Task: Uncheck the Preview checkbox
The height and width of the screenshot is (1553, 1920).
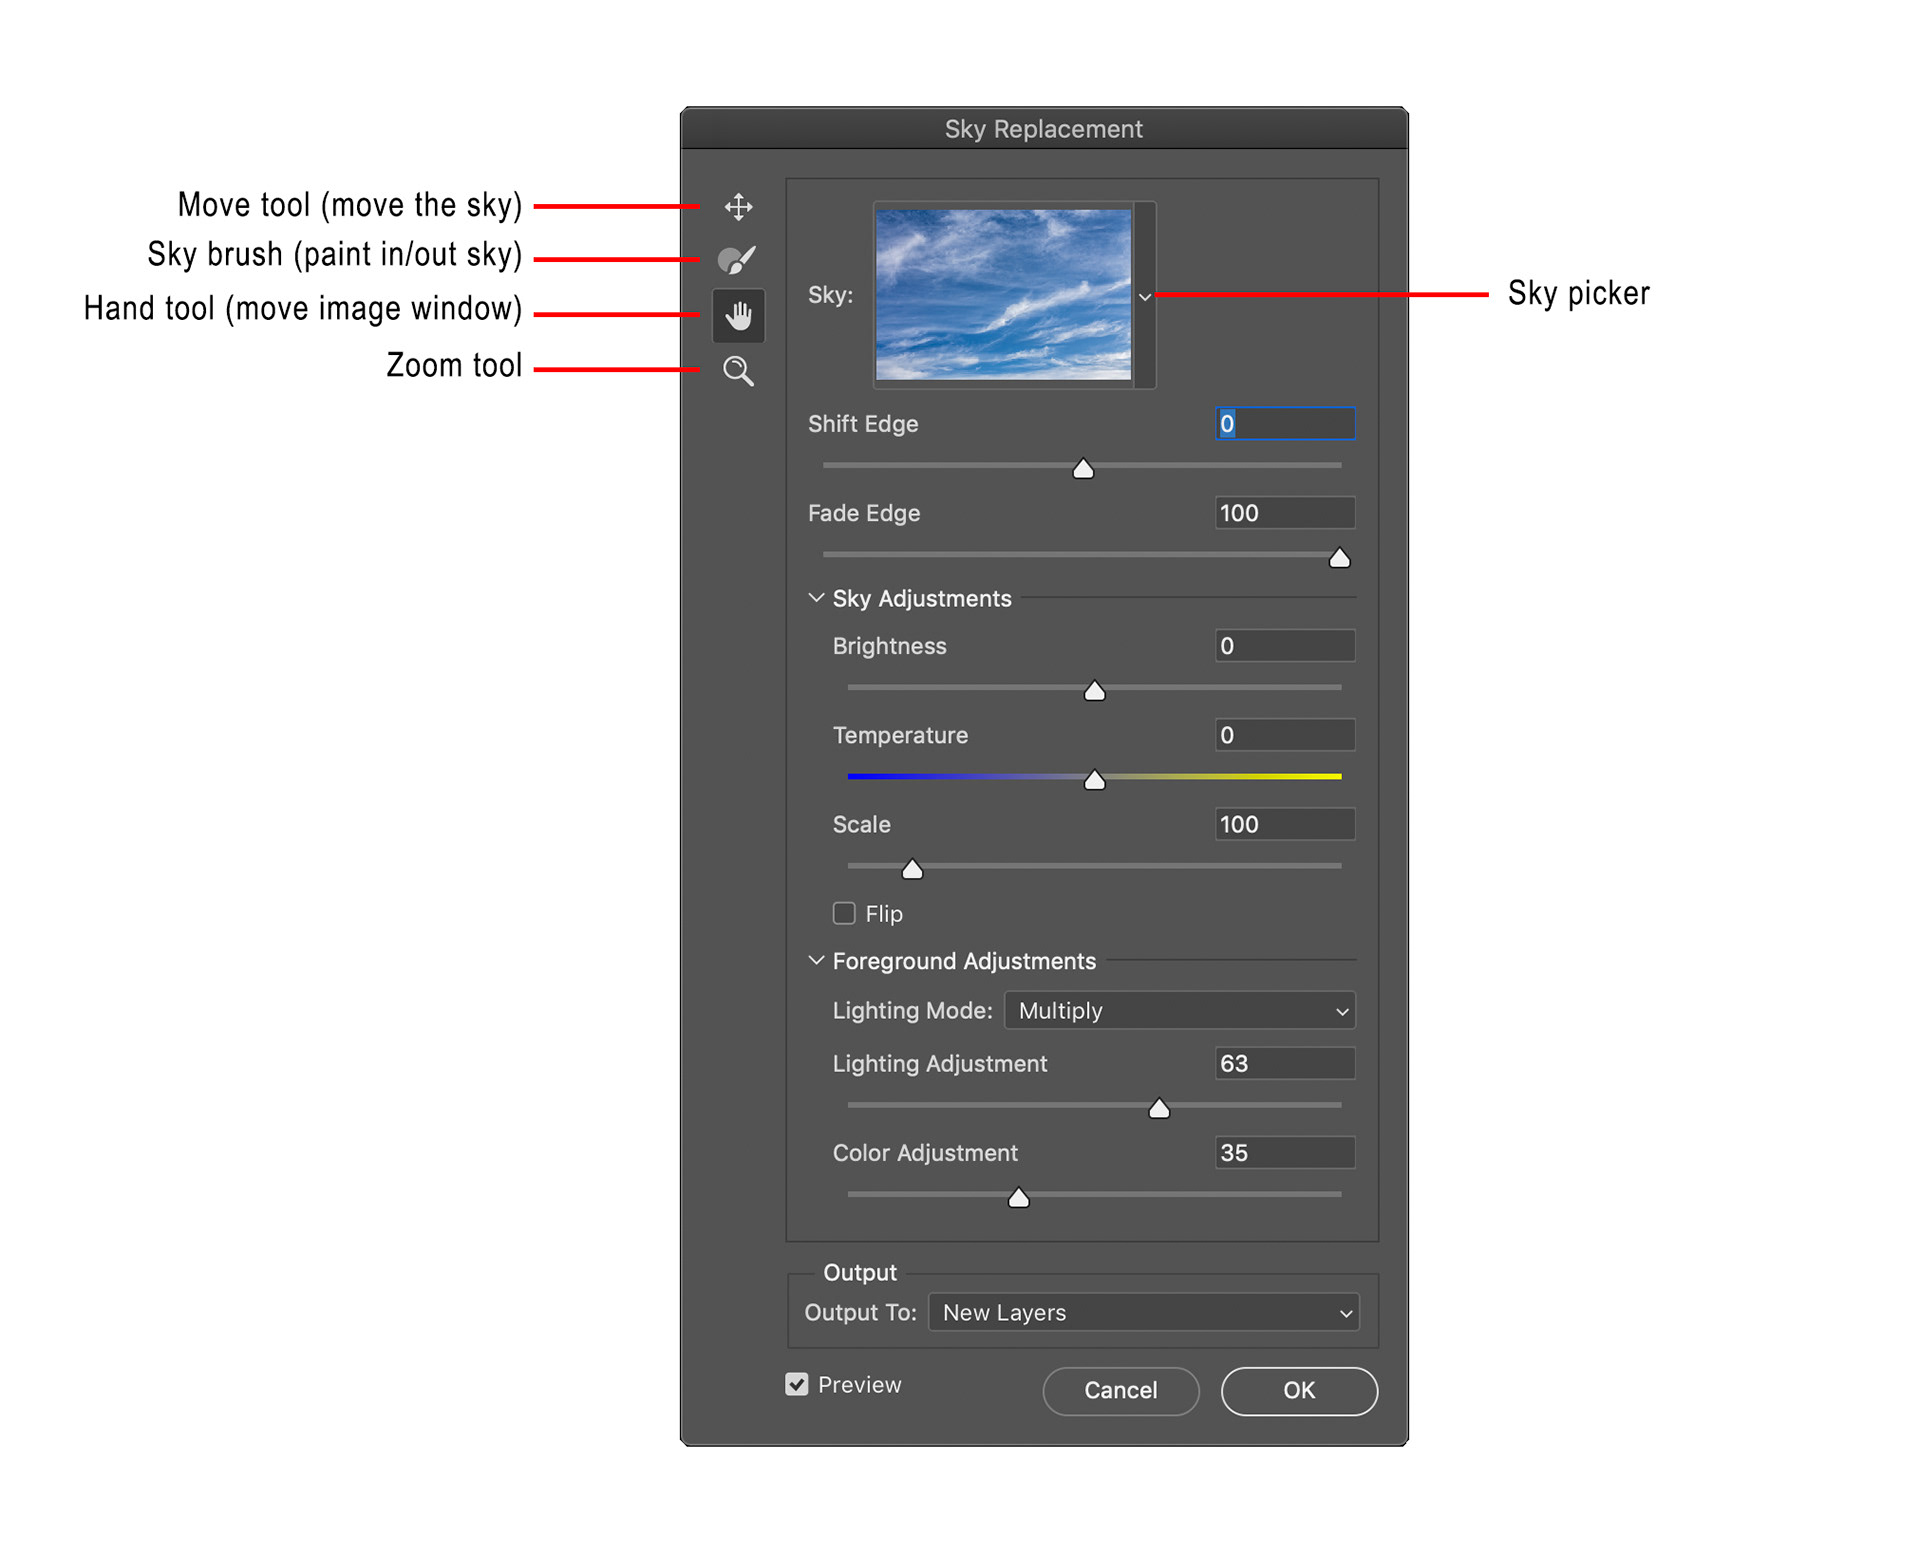Action: coord(797,1384)
